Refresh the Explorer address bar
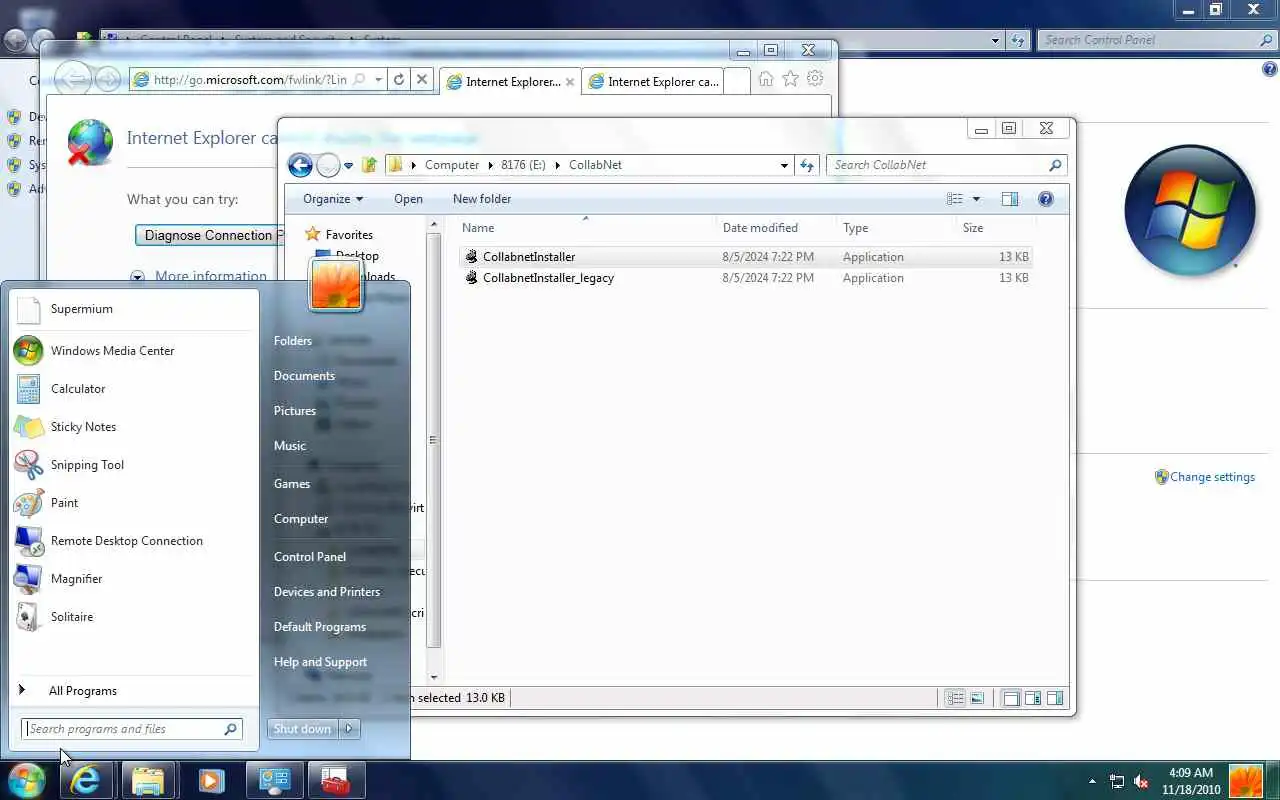1280x800 pixels. pyautogui.click(x=807, y=165)
